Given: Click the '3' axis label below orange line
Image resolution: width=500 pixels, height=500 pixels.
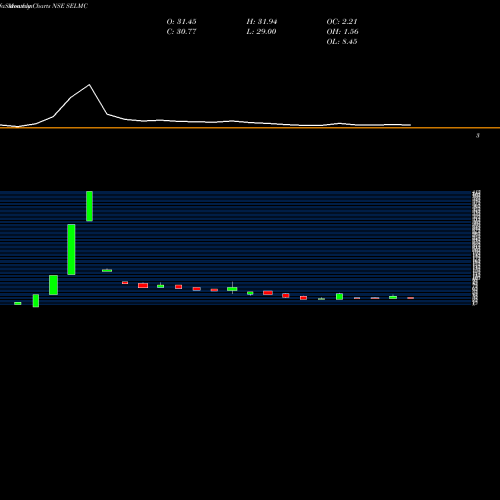Looking at the screenshot, I should 478,136.
